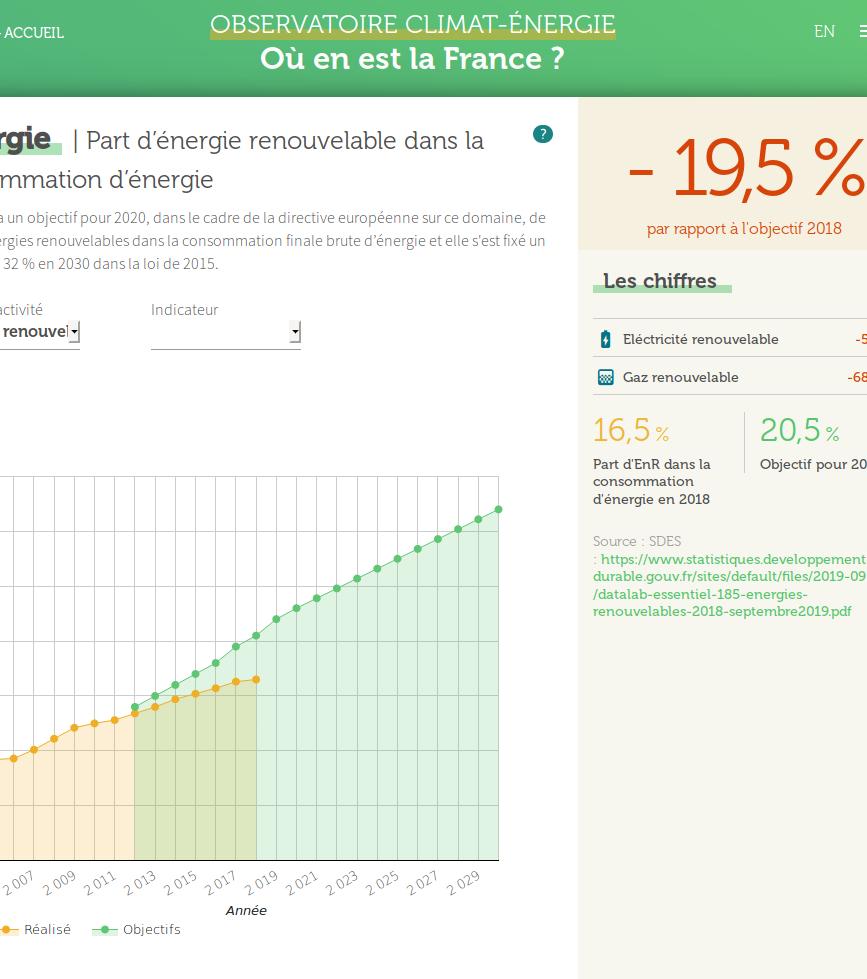
Task: Click the - 19,5 % headline value
Action: (x=745, y=167)
